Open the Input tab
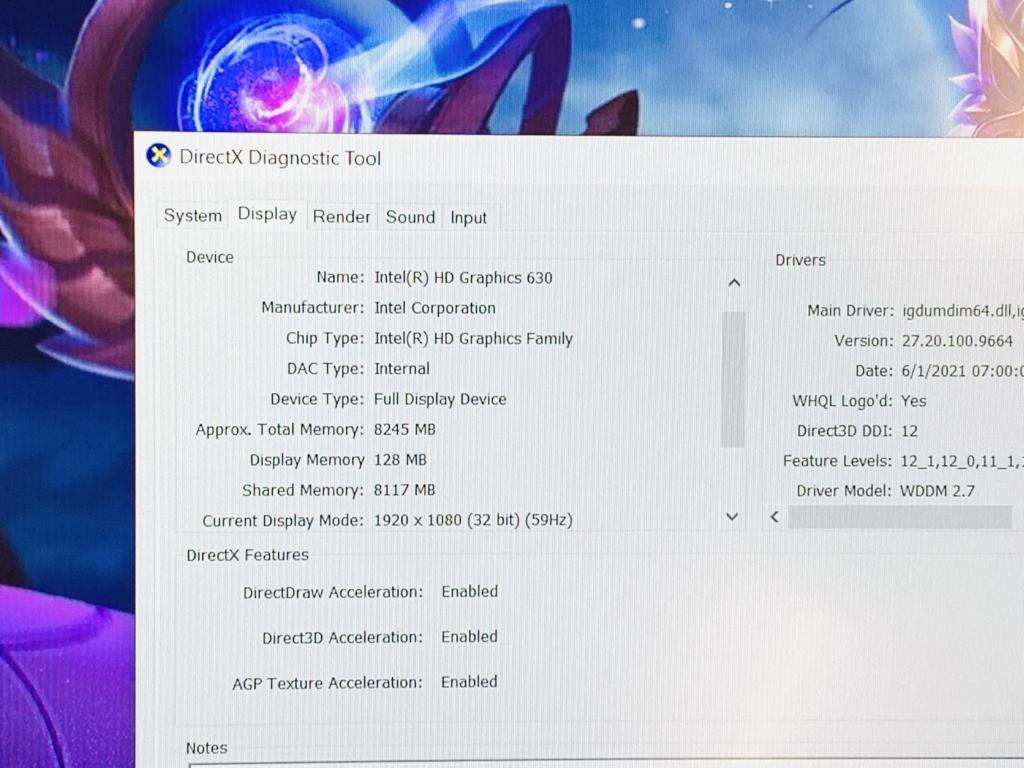Image resolution: width=1024 pixels, height=768 pixels. pyautogui.click(x=468, y=217)
